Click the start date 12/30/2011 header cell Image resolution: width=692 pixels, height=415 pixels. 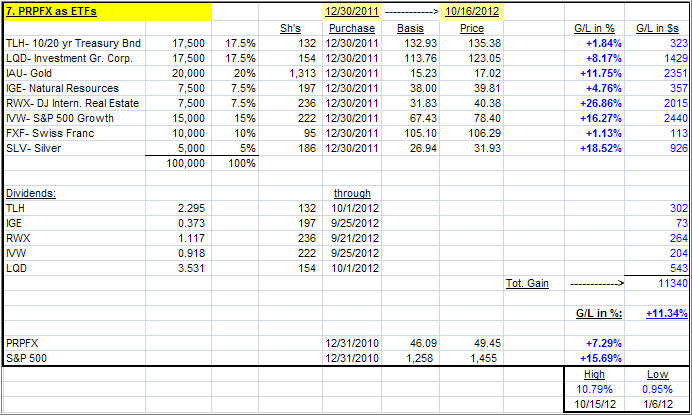click(x=352, y=11)
